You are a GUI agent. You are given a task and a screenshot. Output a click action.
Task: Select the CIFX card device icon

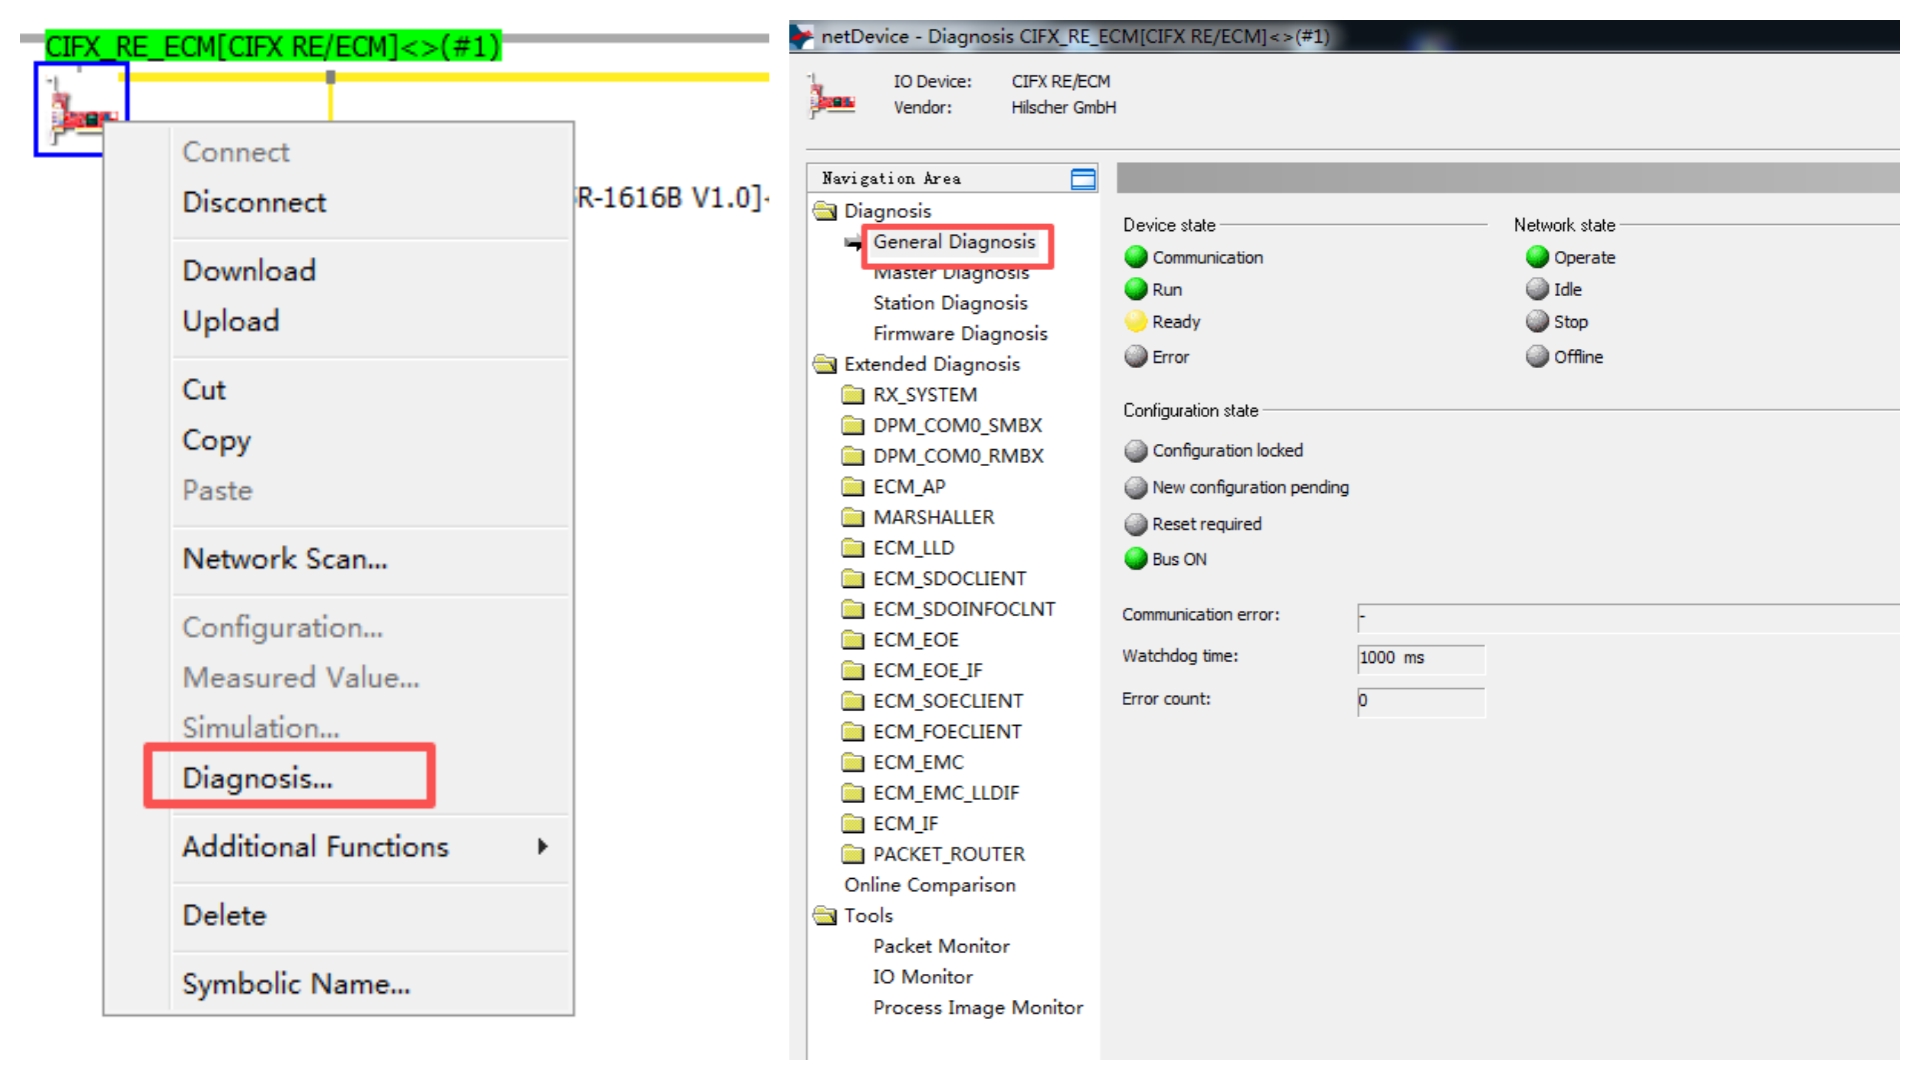(82, 110)
